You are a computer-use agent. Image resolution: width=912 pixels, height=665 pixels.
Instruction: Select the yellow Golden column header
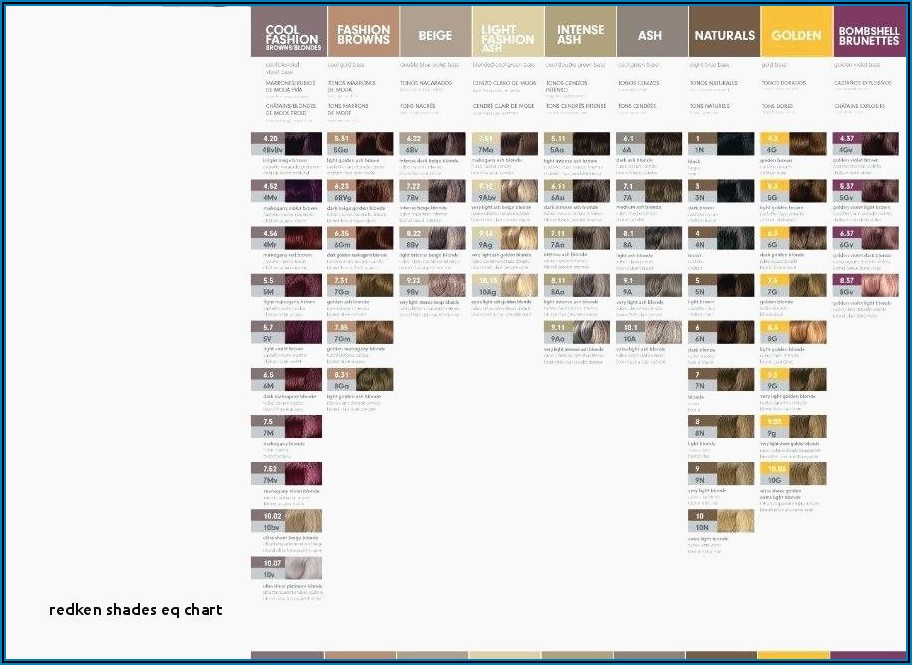coord(796,35)
